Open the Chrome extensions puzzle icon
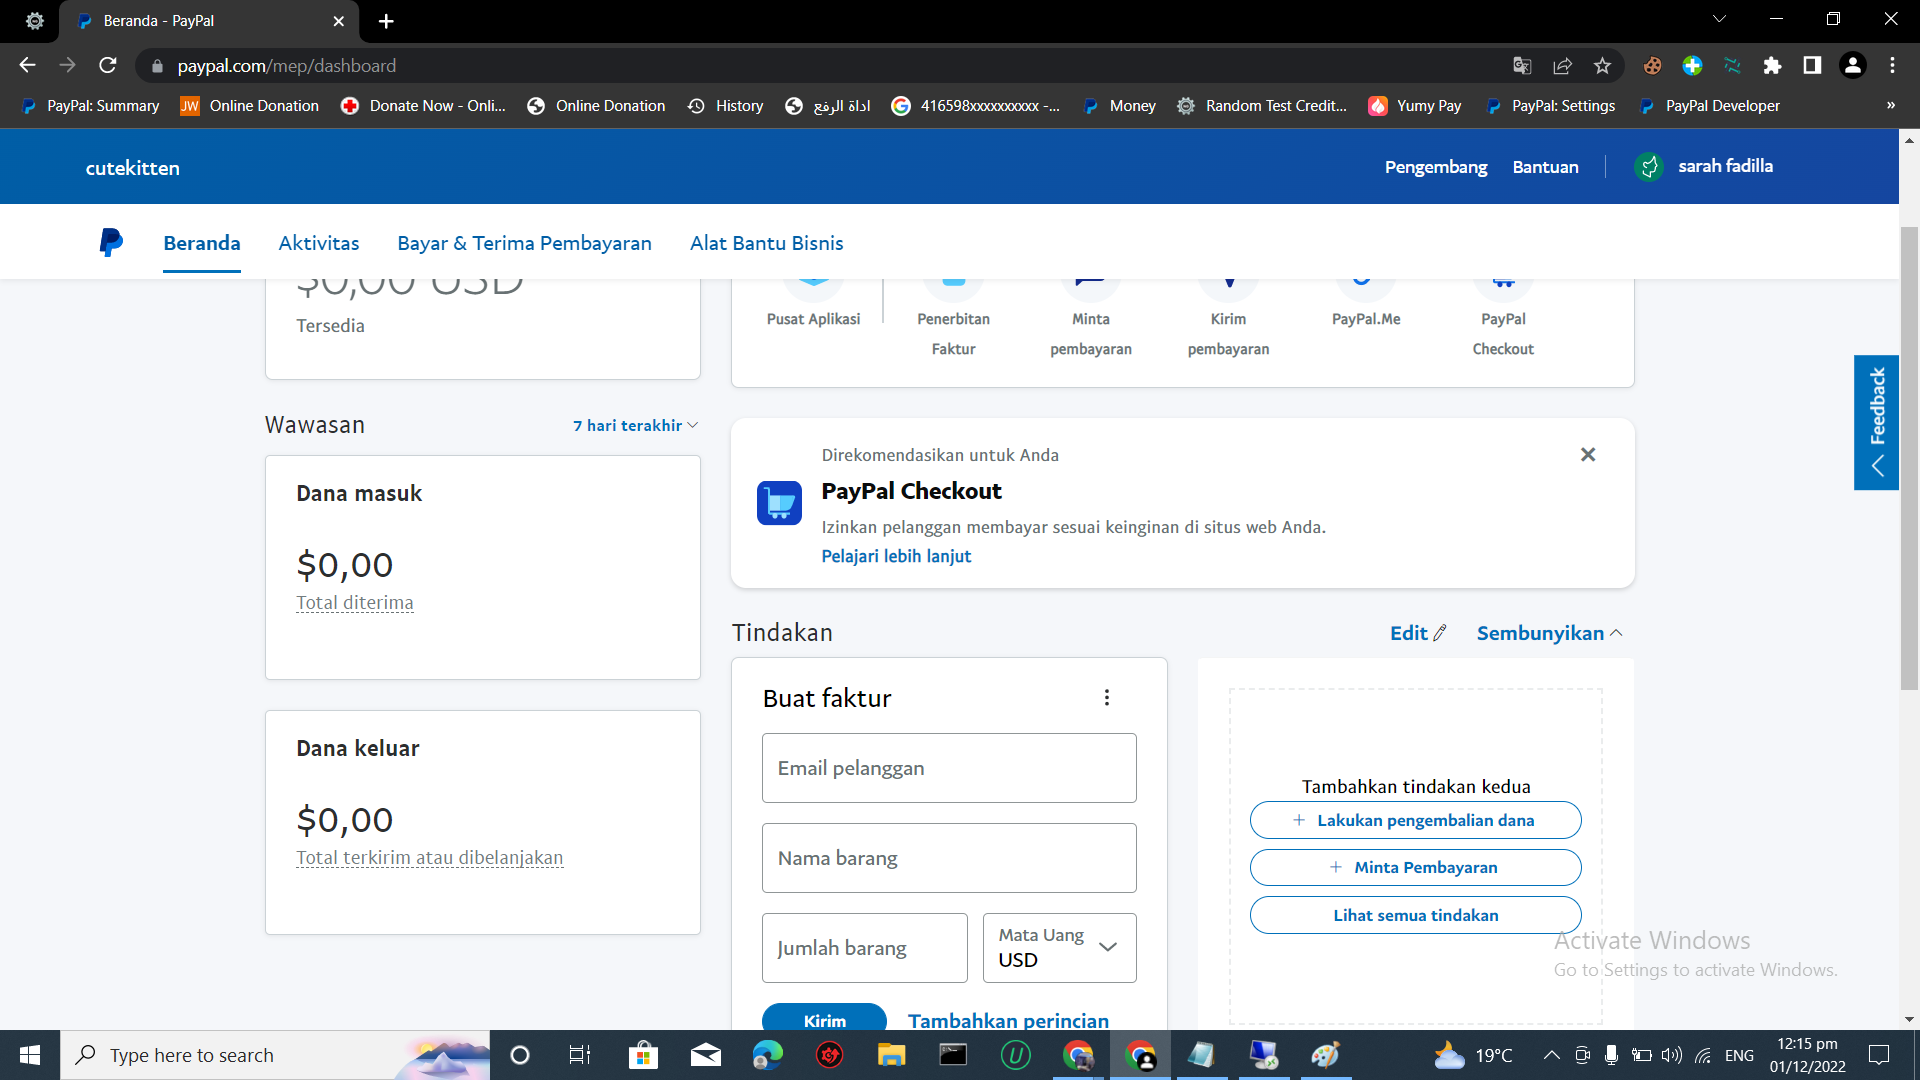The width and height of the screenshot is (1920, 1080). 1772,66
